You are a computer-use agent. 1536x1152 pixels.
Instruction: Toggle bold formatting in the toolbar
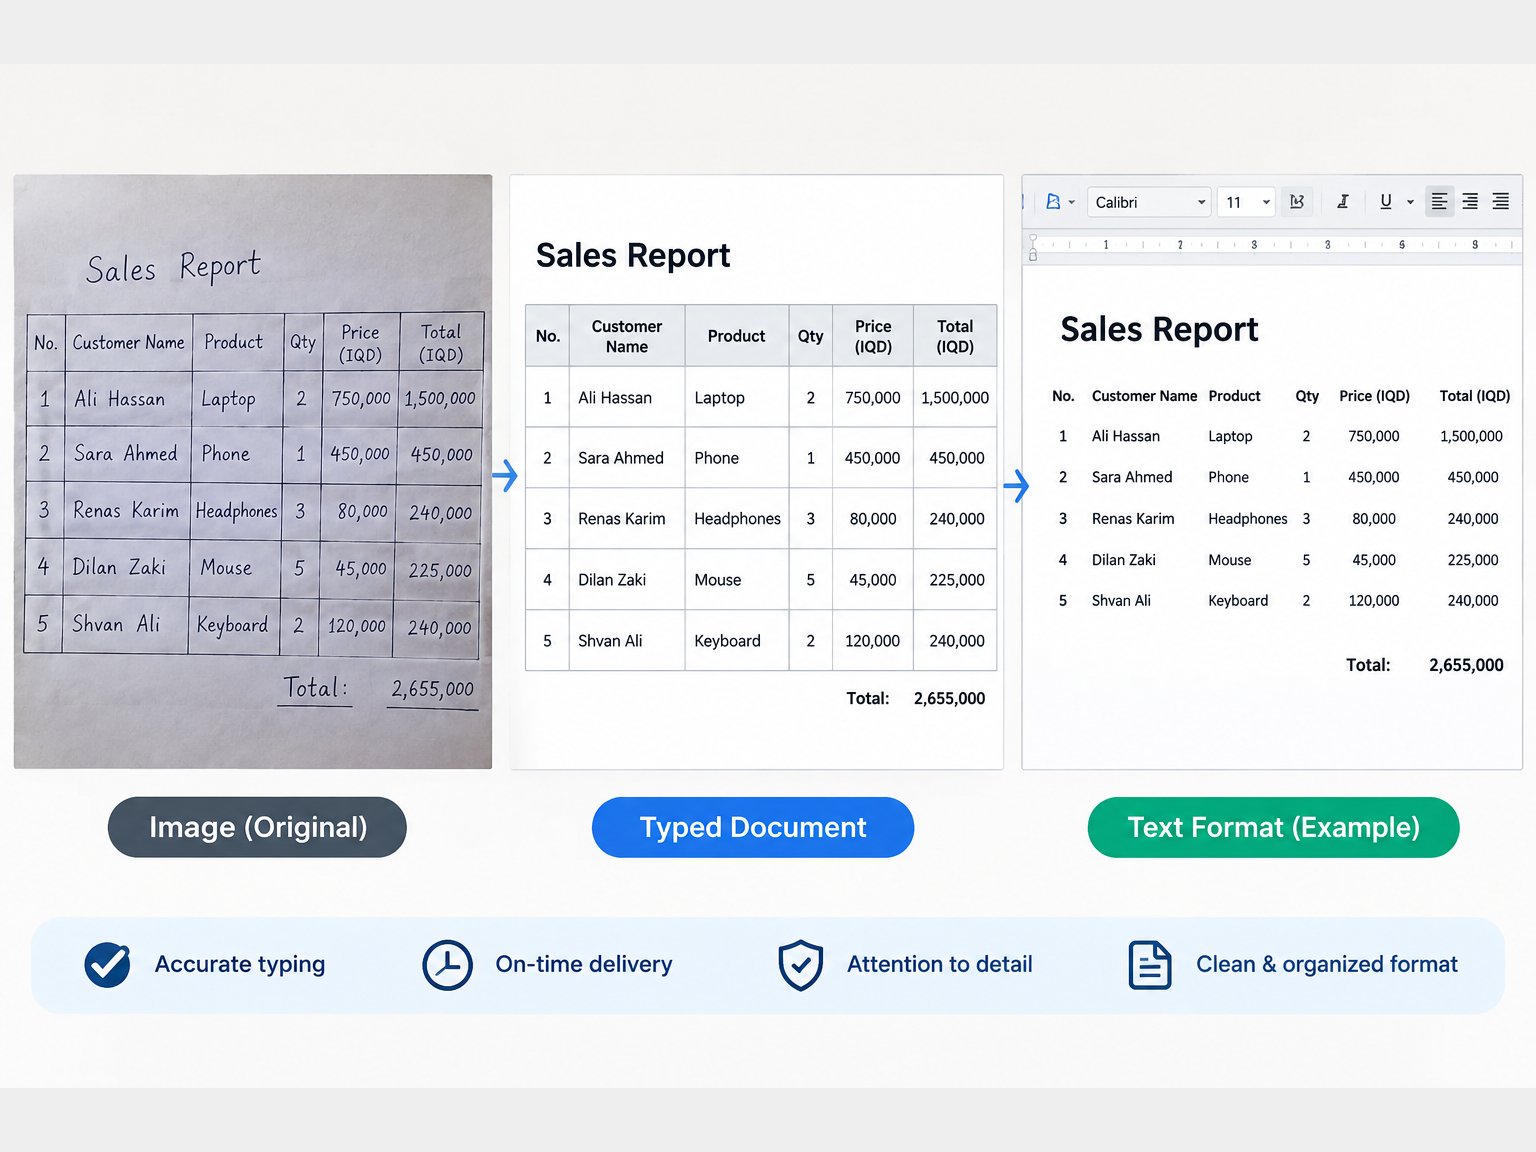[x=1297, y=202]
